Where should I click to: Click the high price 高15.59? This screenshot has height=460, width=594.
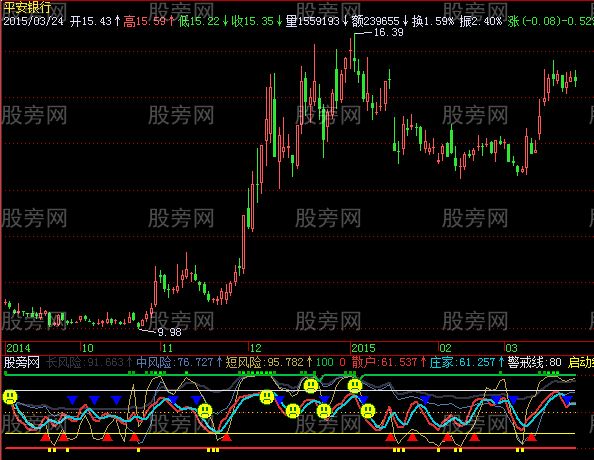click(144, 21)
